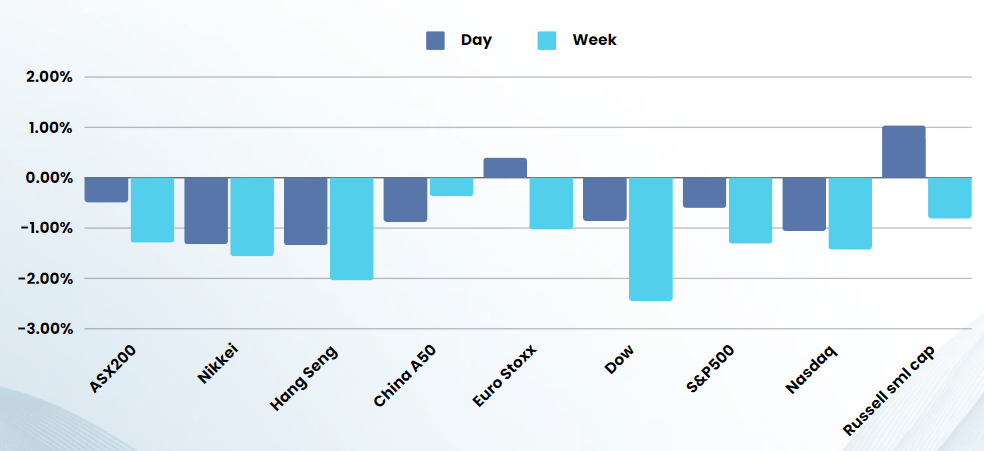984x451 pixels.
Task: Select the Russell sml cap Week bar
Action: [950, 197]
